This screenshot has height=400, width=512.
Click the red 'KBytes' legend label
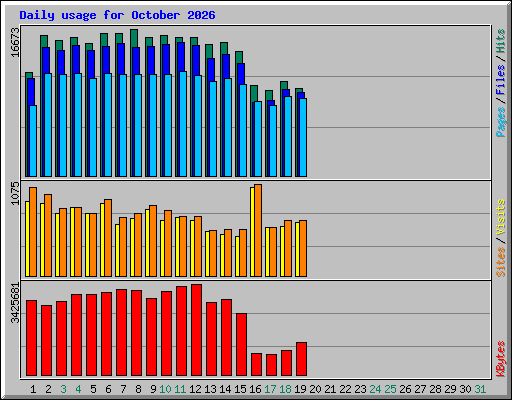[501, 359]
